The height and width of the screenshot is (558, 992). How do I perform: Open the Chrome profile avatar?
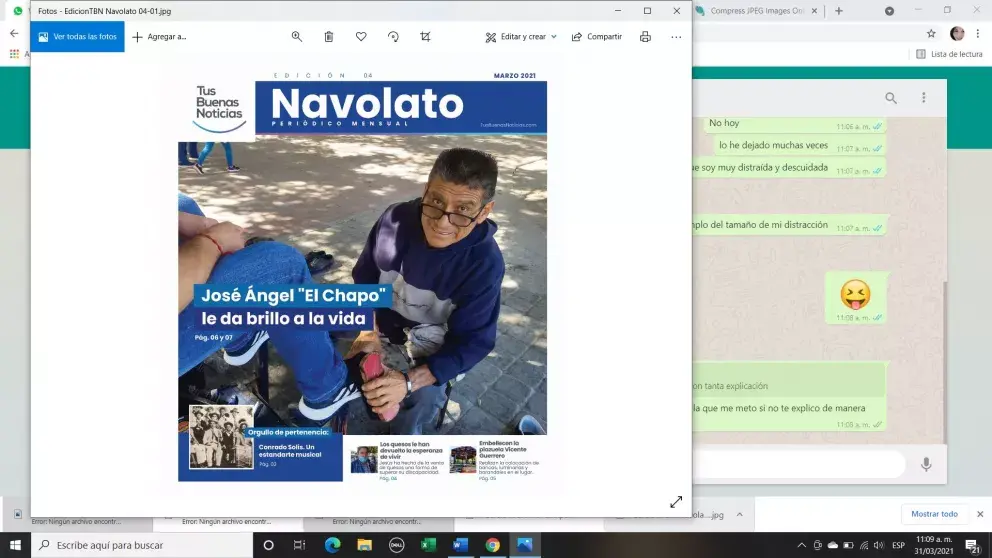pos(957,34)
